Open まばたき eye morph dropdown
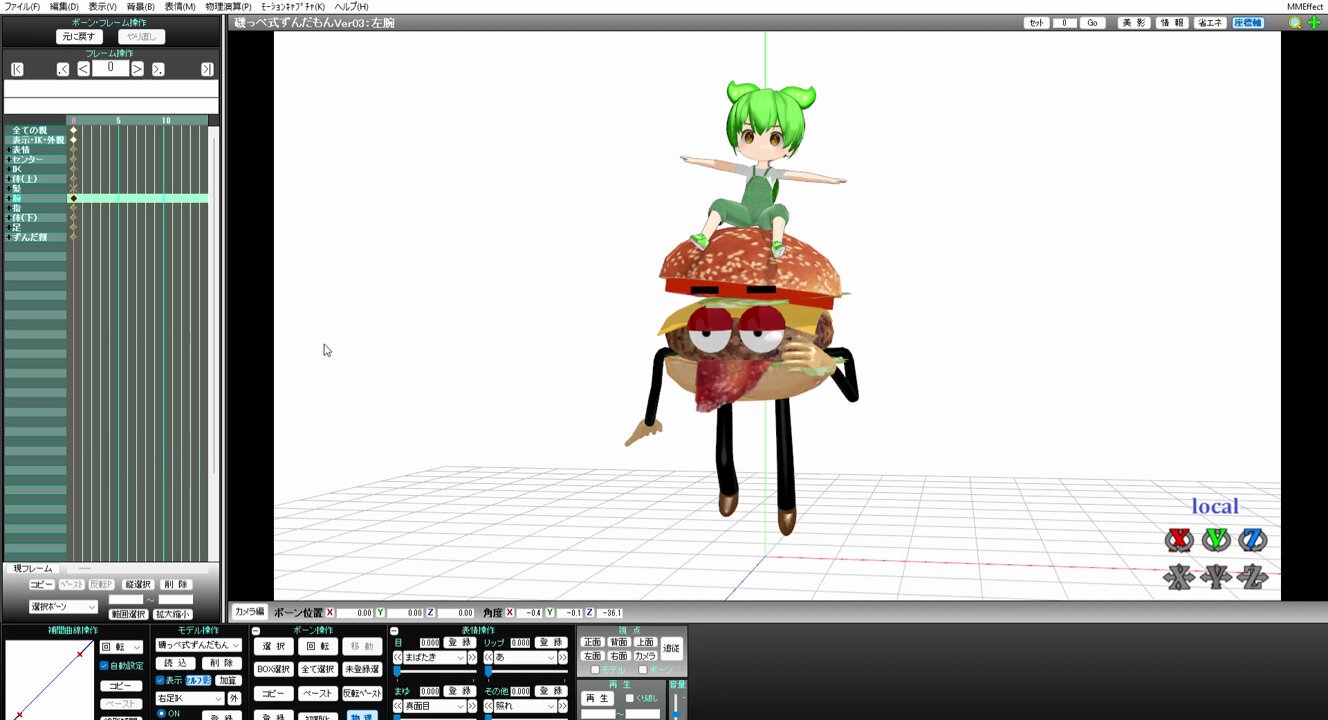 [434, 658]
